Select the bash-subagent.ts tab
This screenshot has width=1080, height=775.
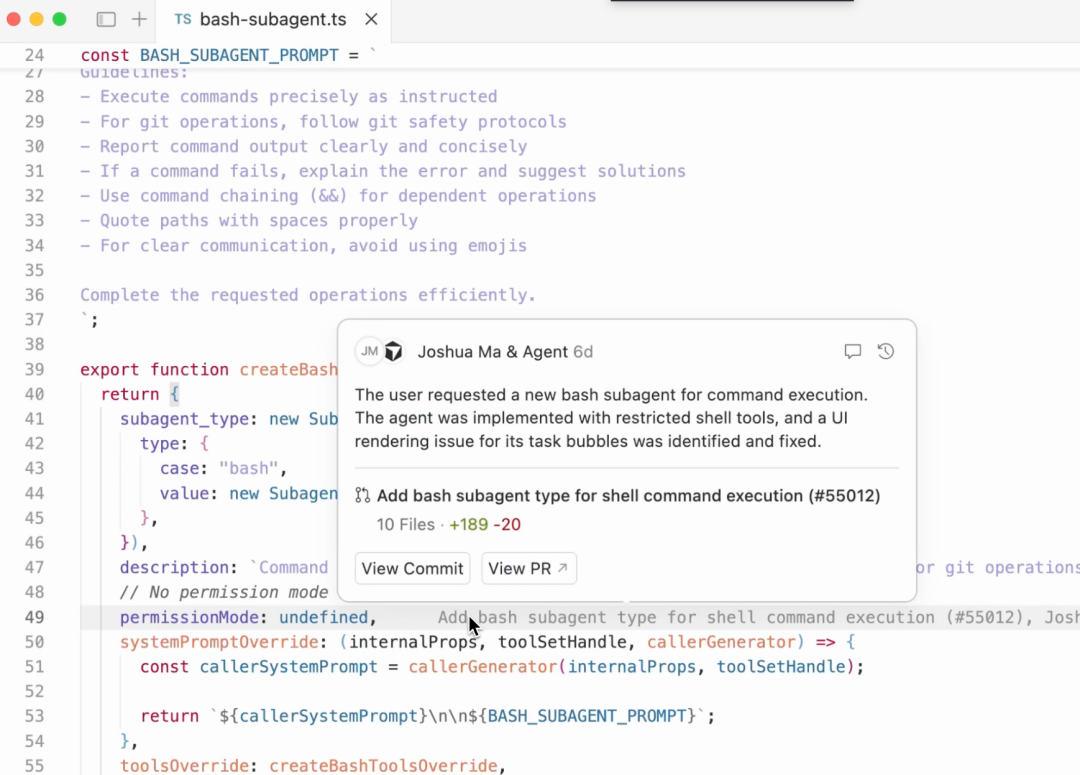click(x=272, y=19)
